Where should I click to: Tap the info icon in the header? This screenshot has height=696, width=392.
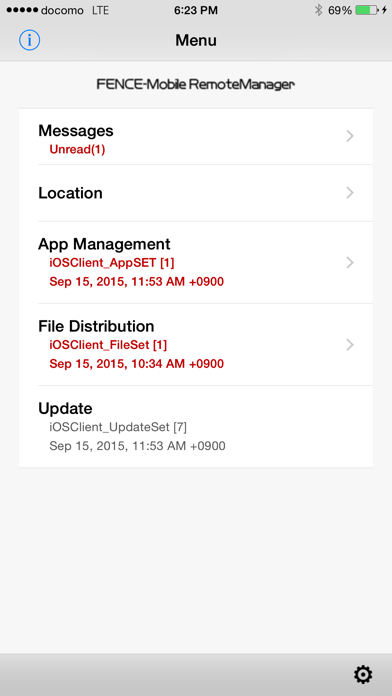click(30, 40)
